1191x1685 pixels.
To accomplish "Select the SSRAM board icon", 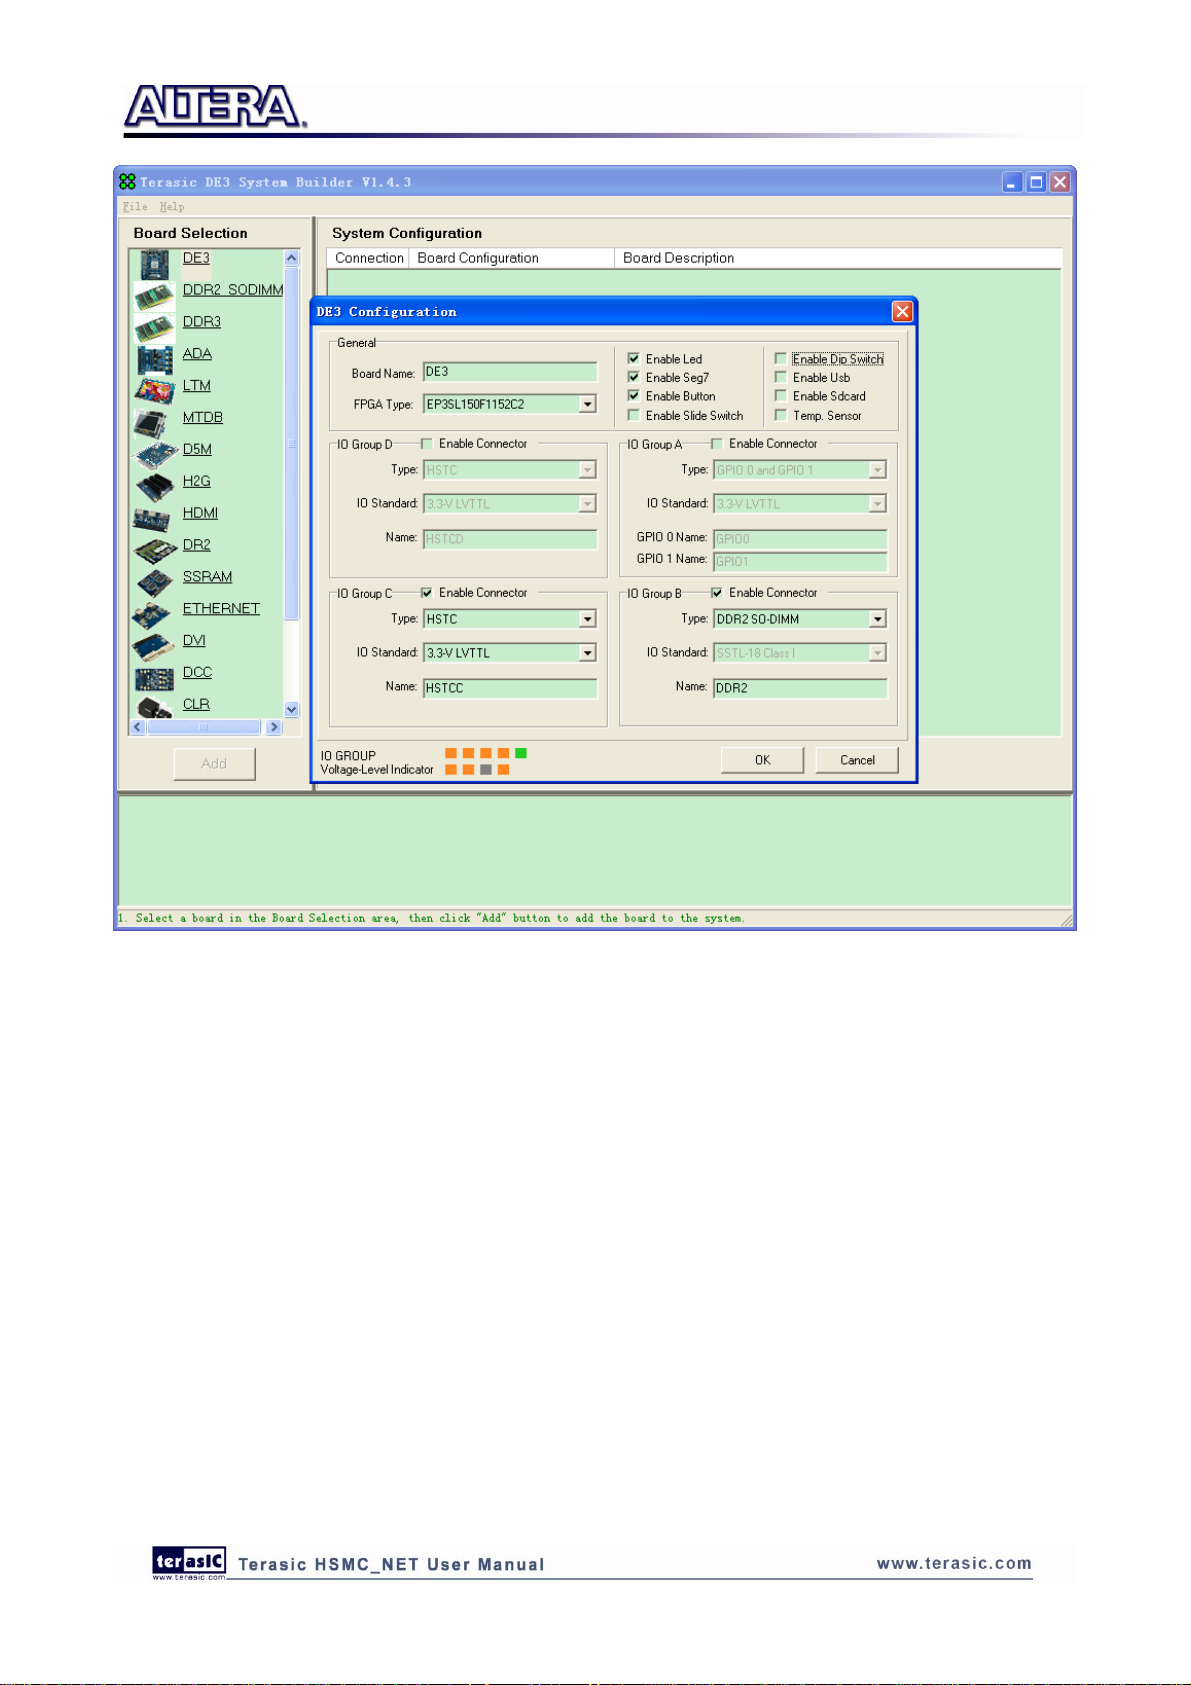I will click(x=154, y=582).
